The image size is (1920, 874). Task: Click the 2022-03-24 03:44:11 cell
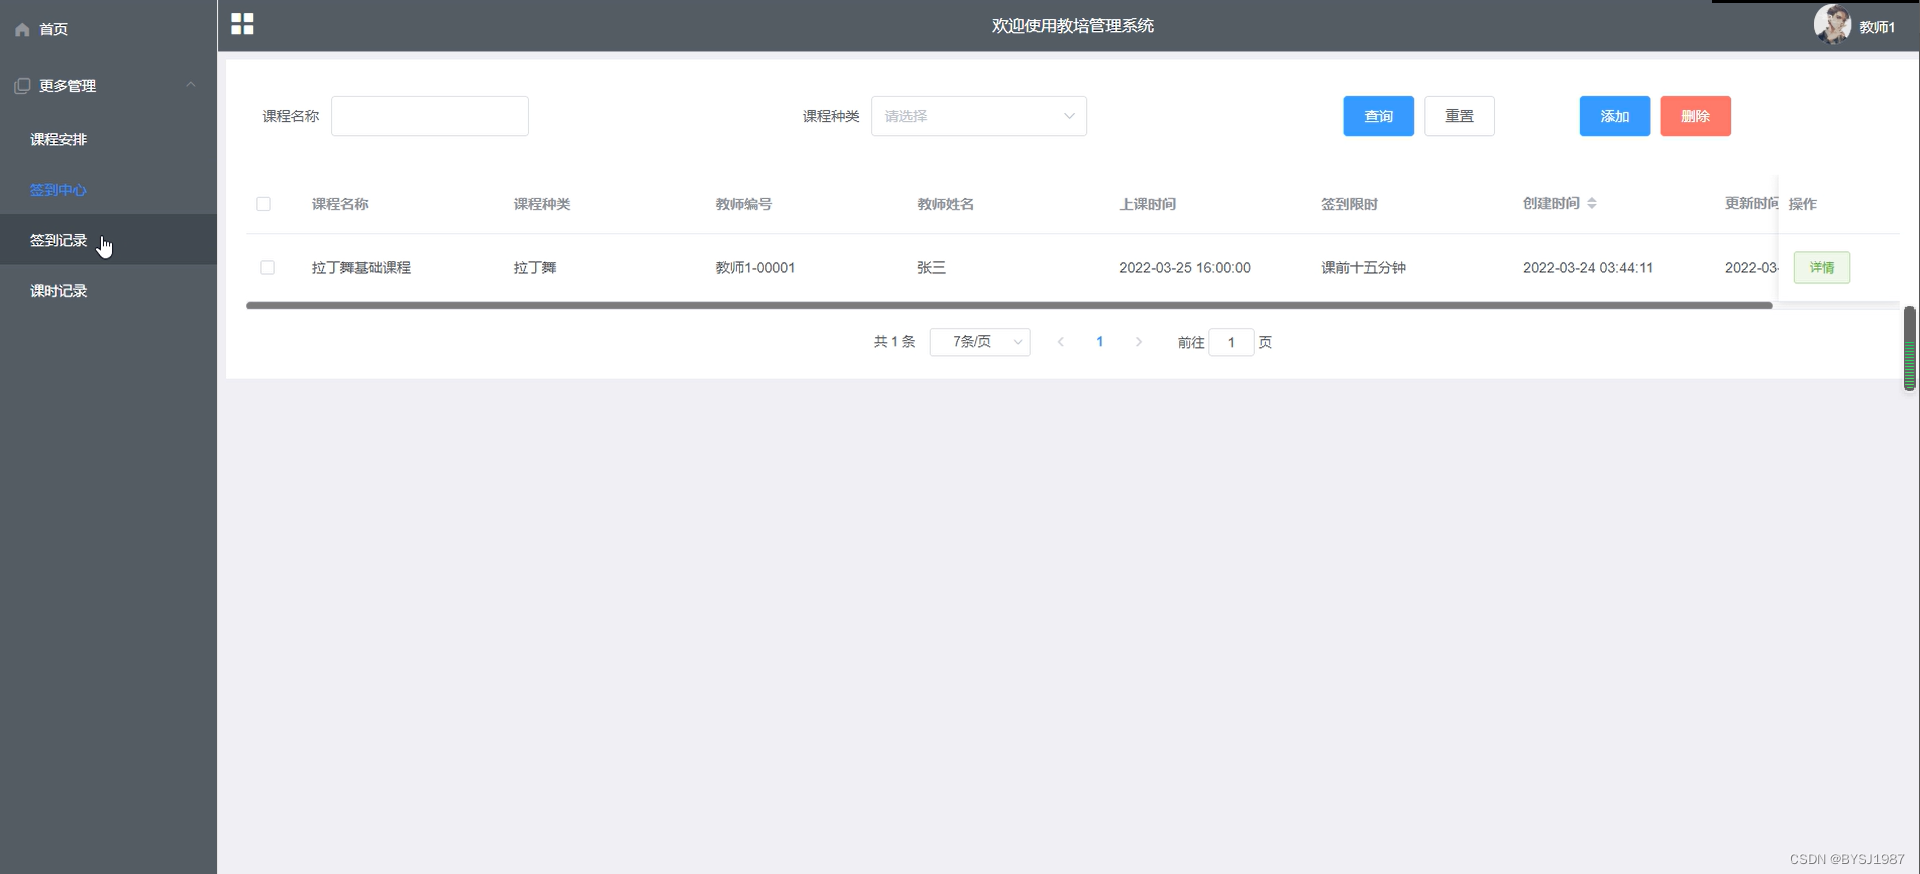click(1588, 268)
